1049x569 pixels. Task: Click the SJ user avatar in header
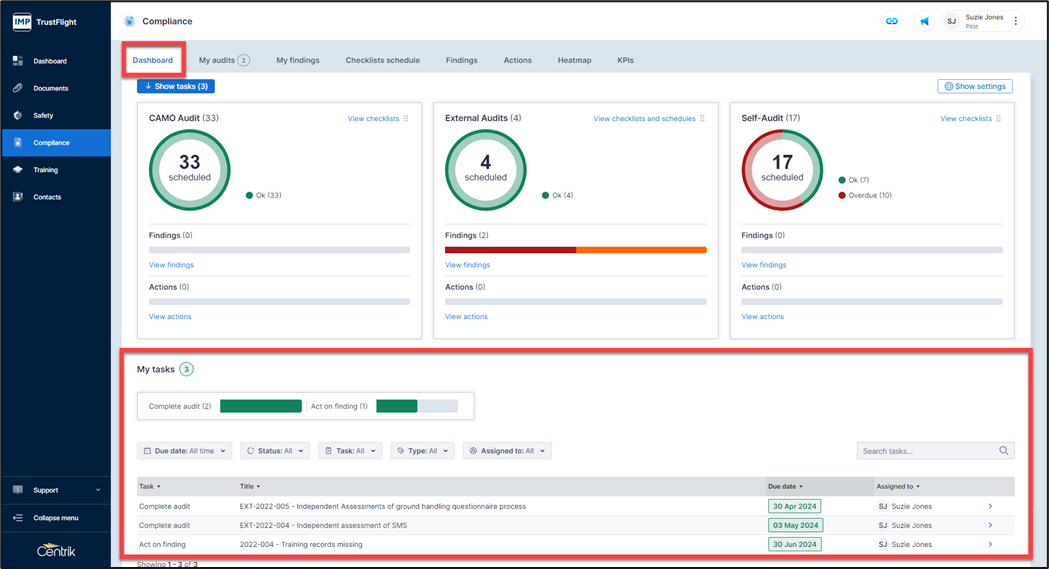pyautogui.click(x=951, y=21)
